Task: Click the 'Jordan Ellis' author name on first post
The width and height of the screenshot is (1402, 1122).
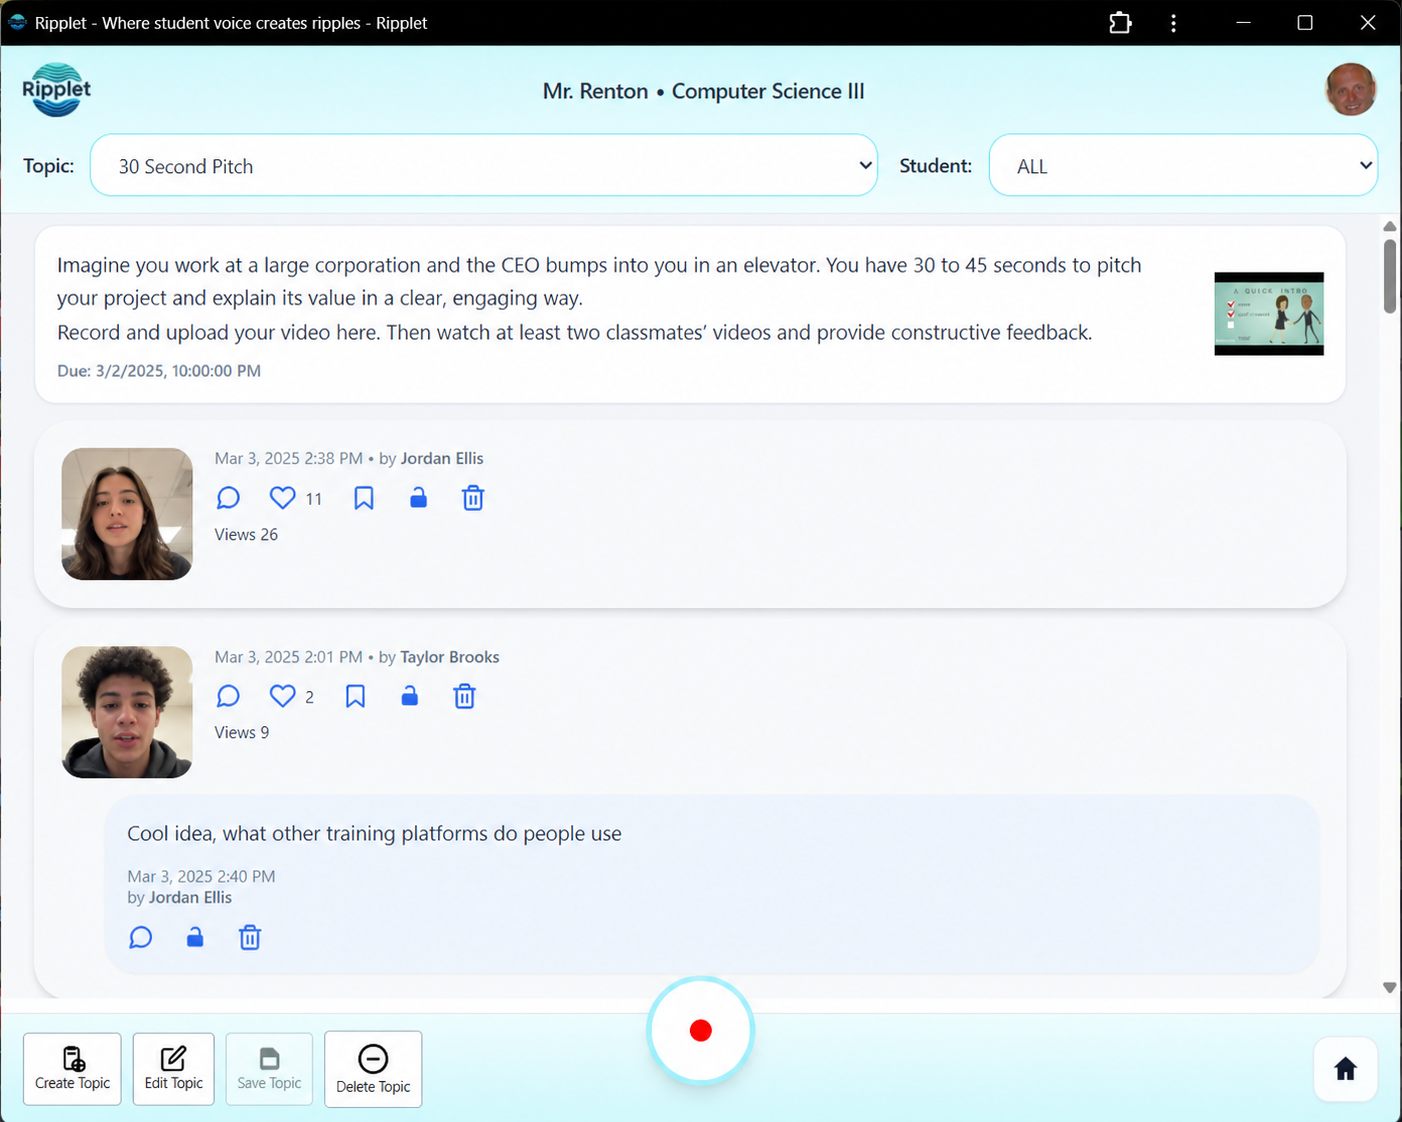Action: 442,458
